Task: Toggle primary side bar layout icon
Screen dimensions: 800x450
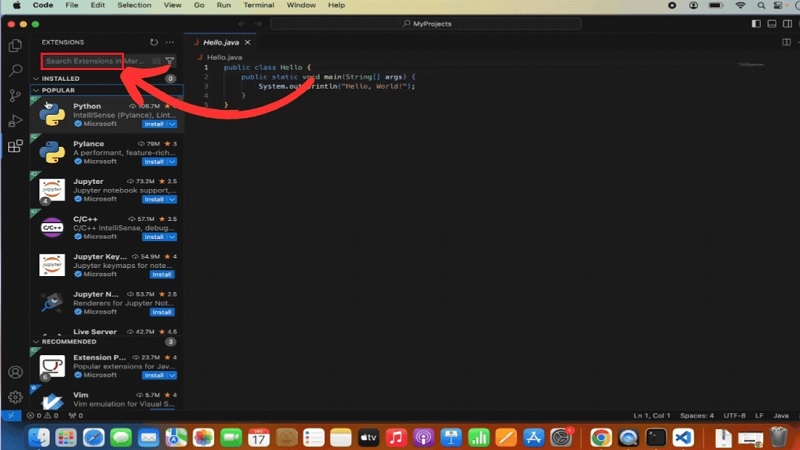Action: tap(756, 24)
